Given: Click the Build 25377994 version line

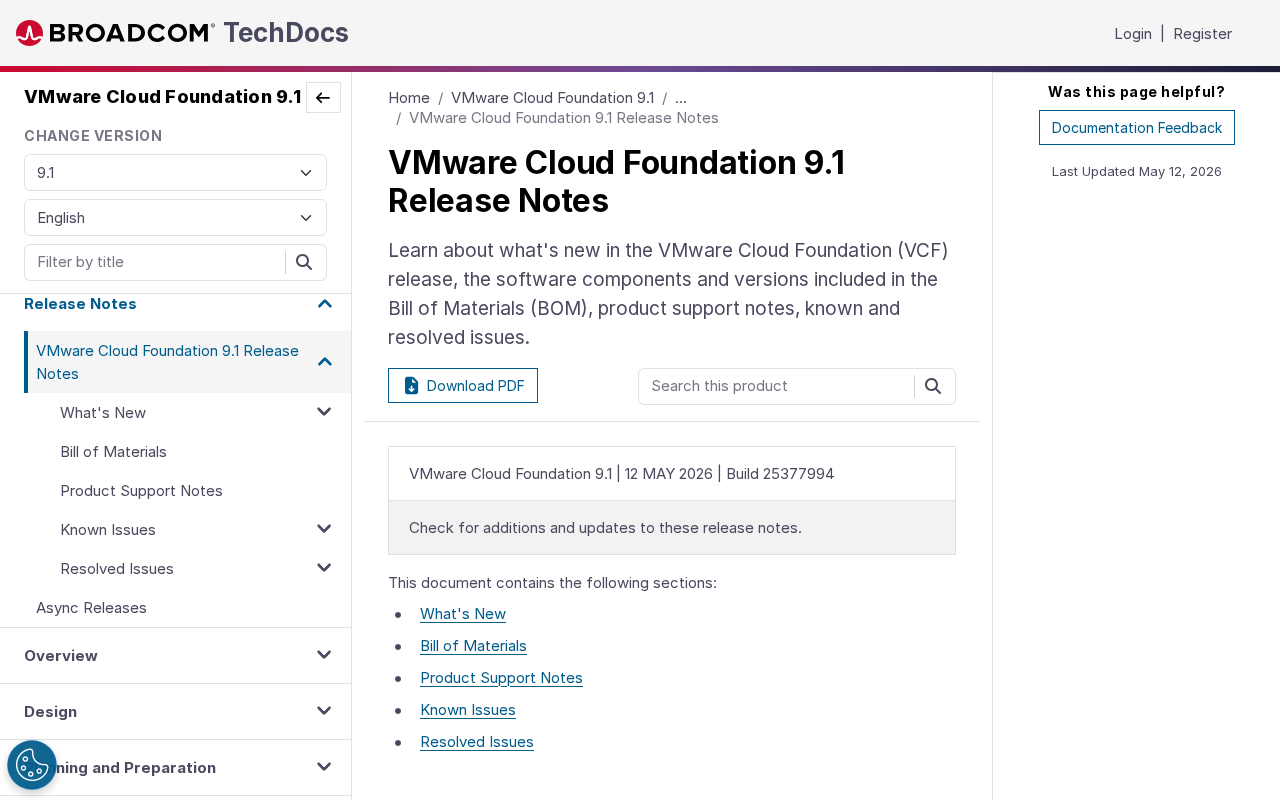Looking at the screenshot, I should point(622,474).
